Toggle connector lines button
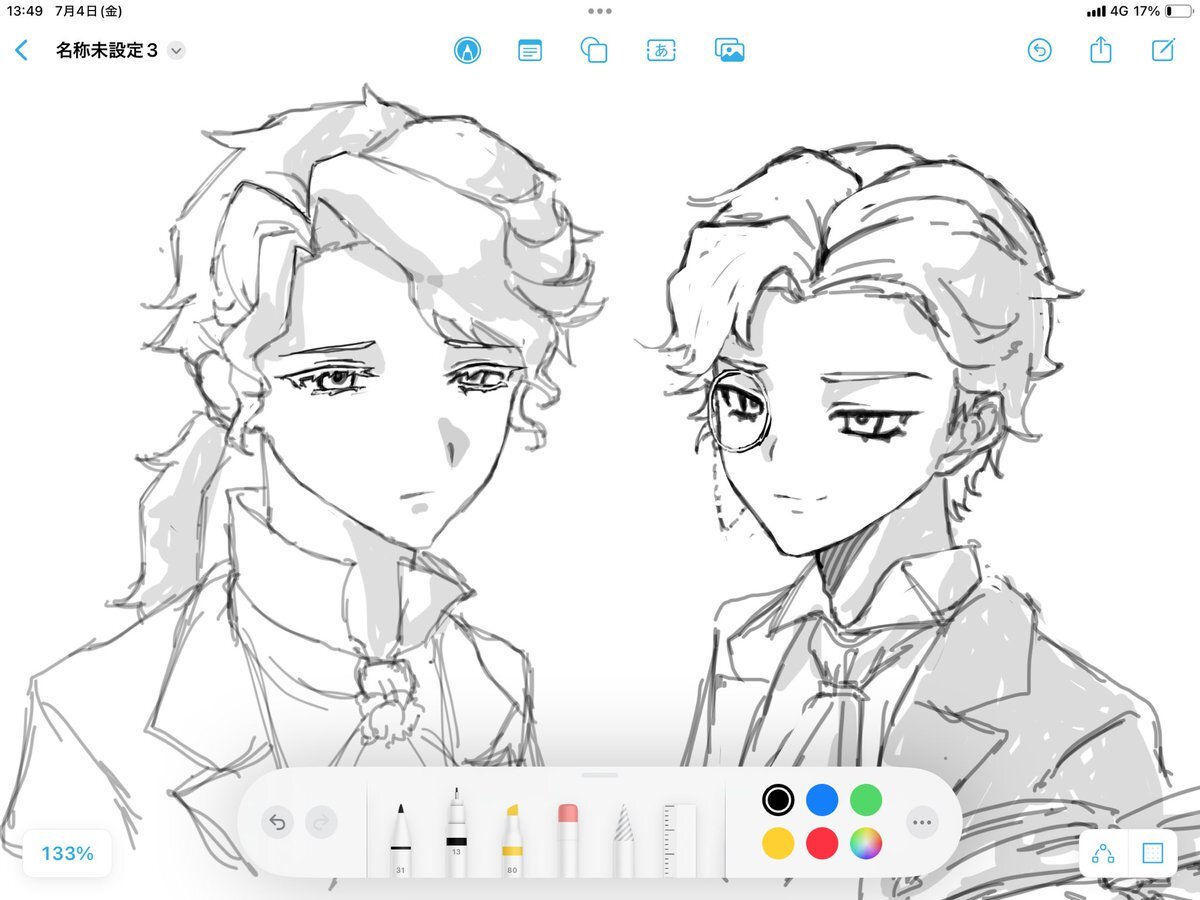Image resolution: width=1200 pixels, height=900 pixels. pyautogui.click(x=1104, y=853)
